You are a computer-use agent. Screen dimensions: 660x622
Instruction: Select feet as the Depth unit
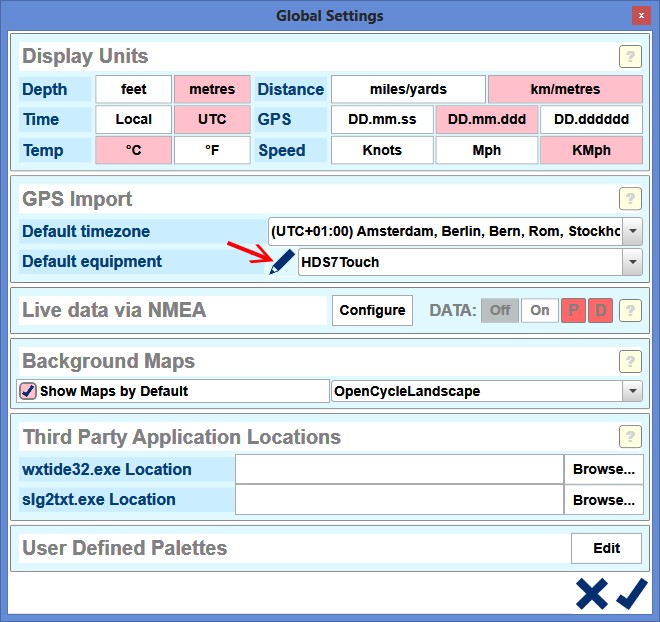pyautogui.click(x=133, y=89)
